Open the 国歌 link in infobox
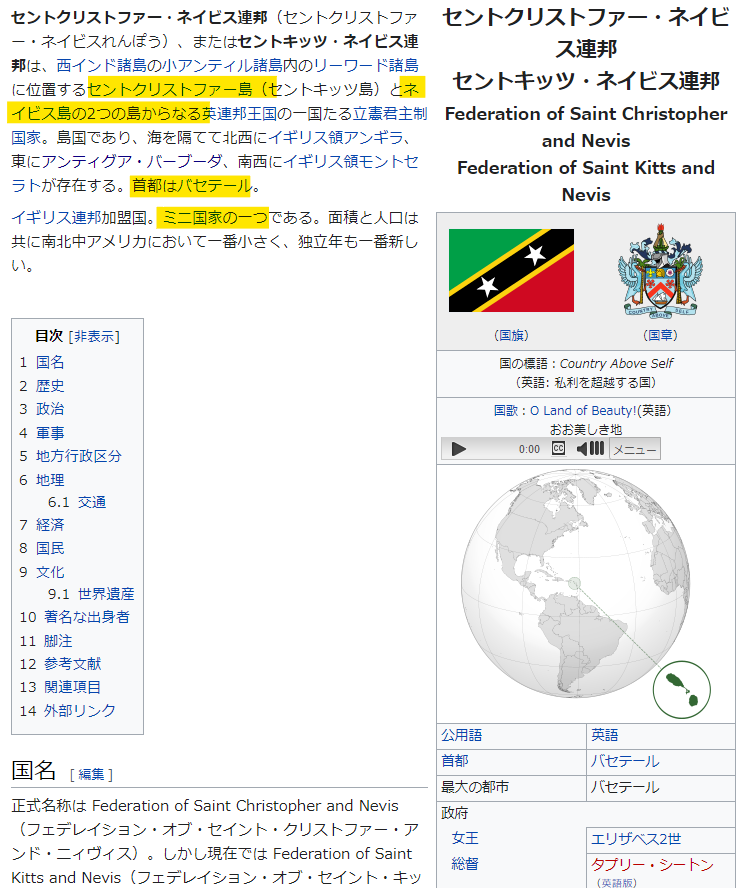The width and height of the screenshot is (742, 888). [x=506, y=411]
